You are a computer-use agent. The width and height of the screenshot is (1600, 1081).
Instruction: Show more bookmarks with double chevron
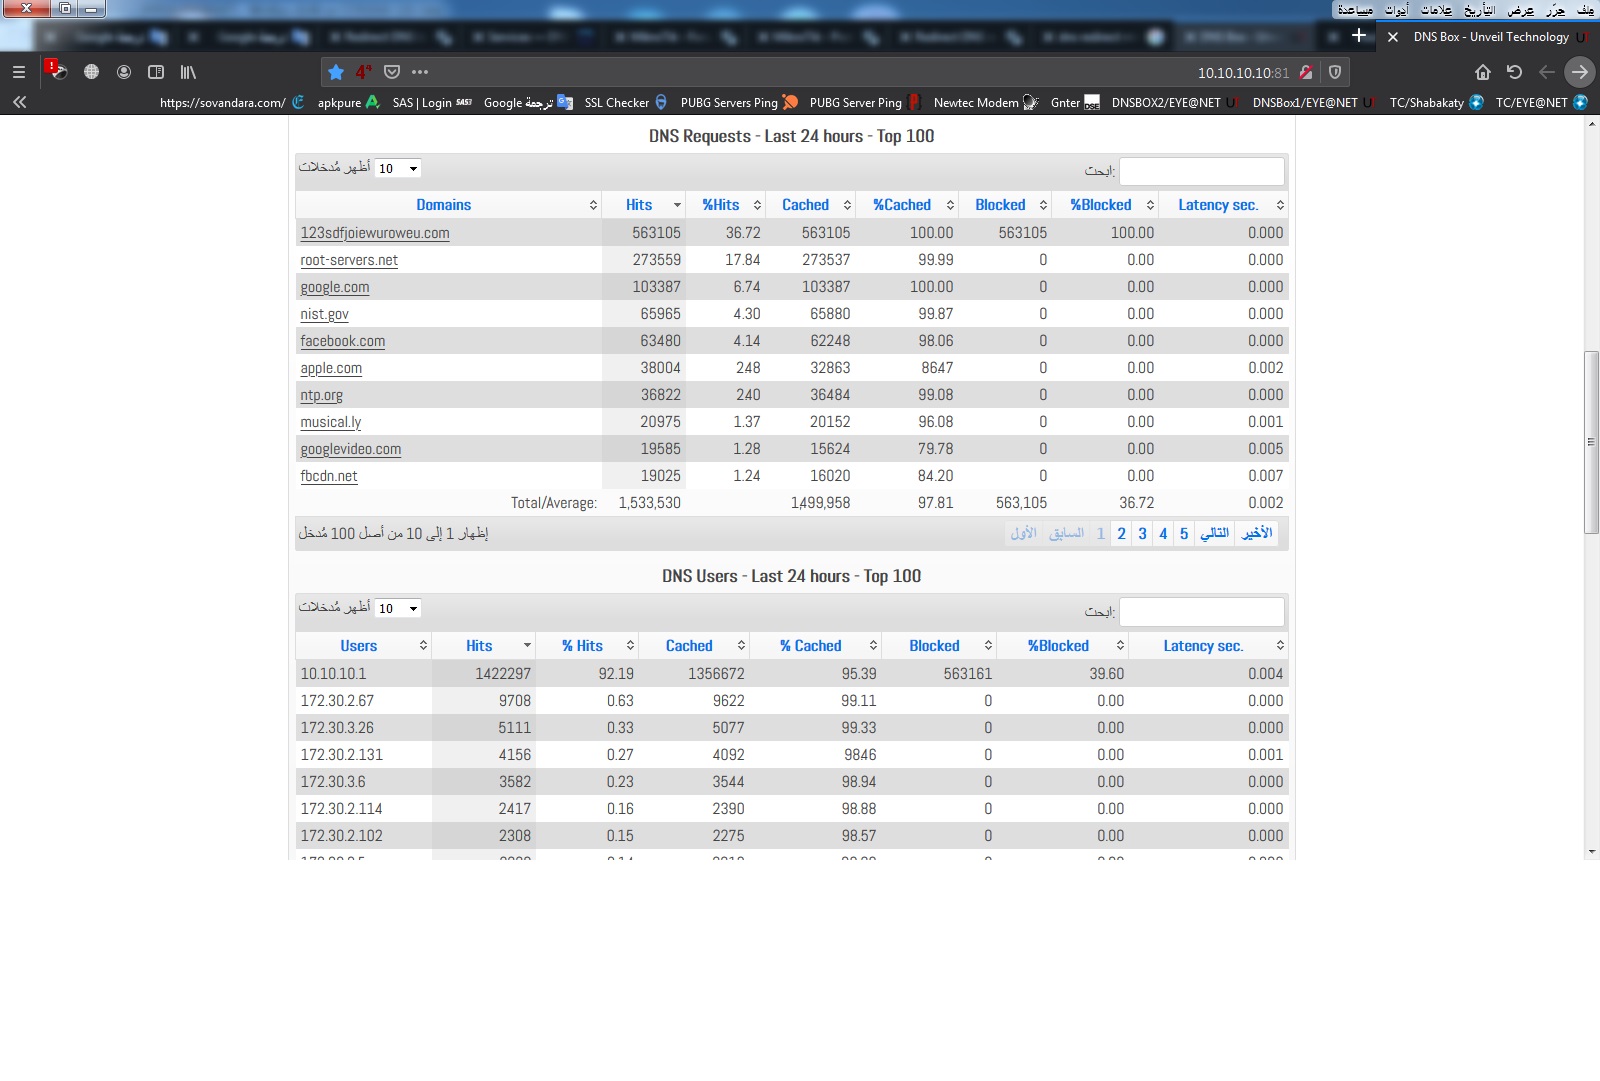tap(19, 102)
